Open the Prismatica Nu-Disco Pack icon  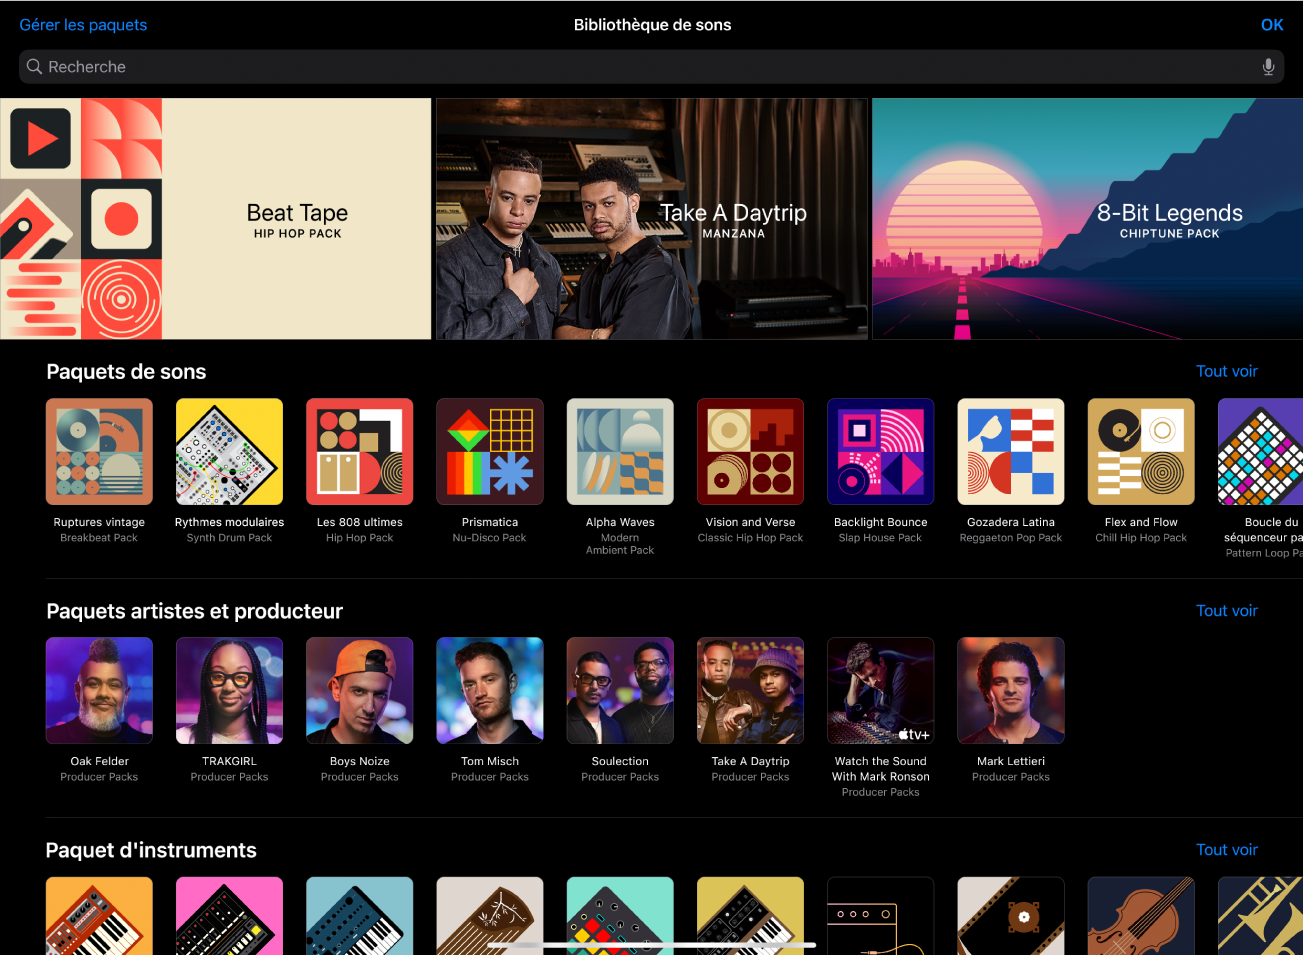coord(490,452)
